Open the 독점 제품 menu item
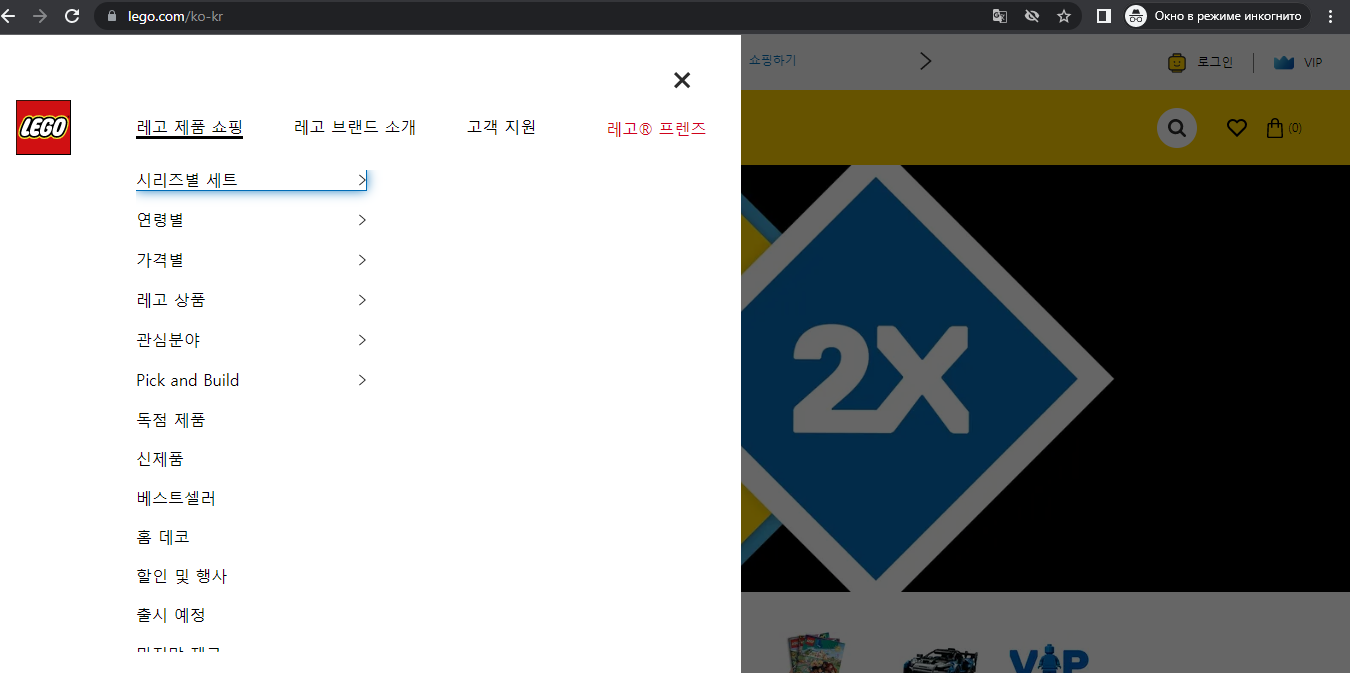This screenshot has height=673, width=1350. 171,420
